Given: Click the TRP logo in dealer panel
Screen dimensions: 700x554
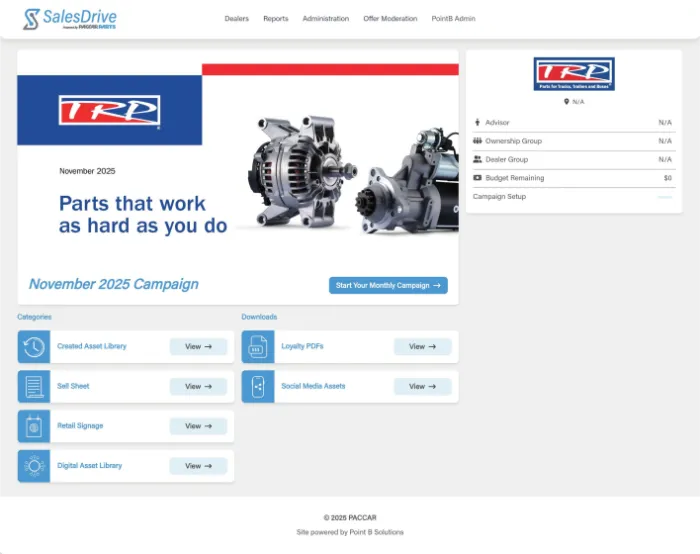Looking at the screenshot, I should coord(574,74).
